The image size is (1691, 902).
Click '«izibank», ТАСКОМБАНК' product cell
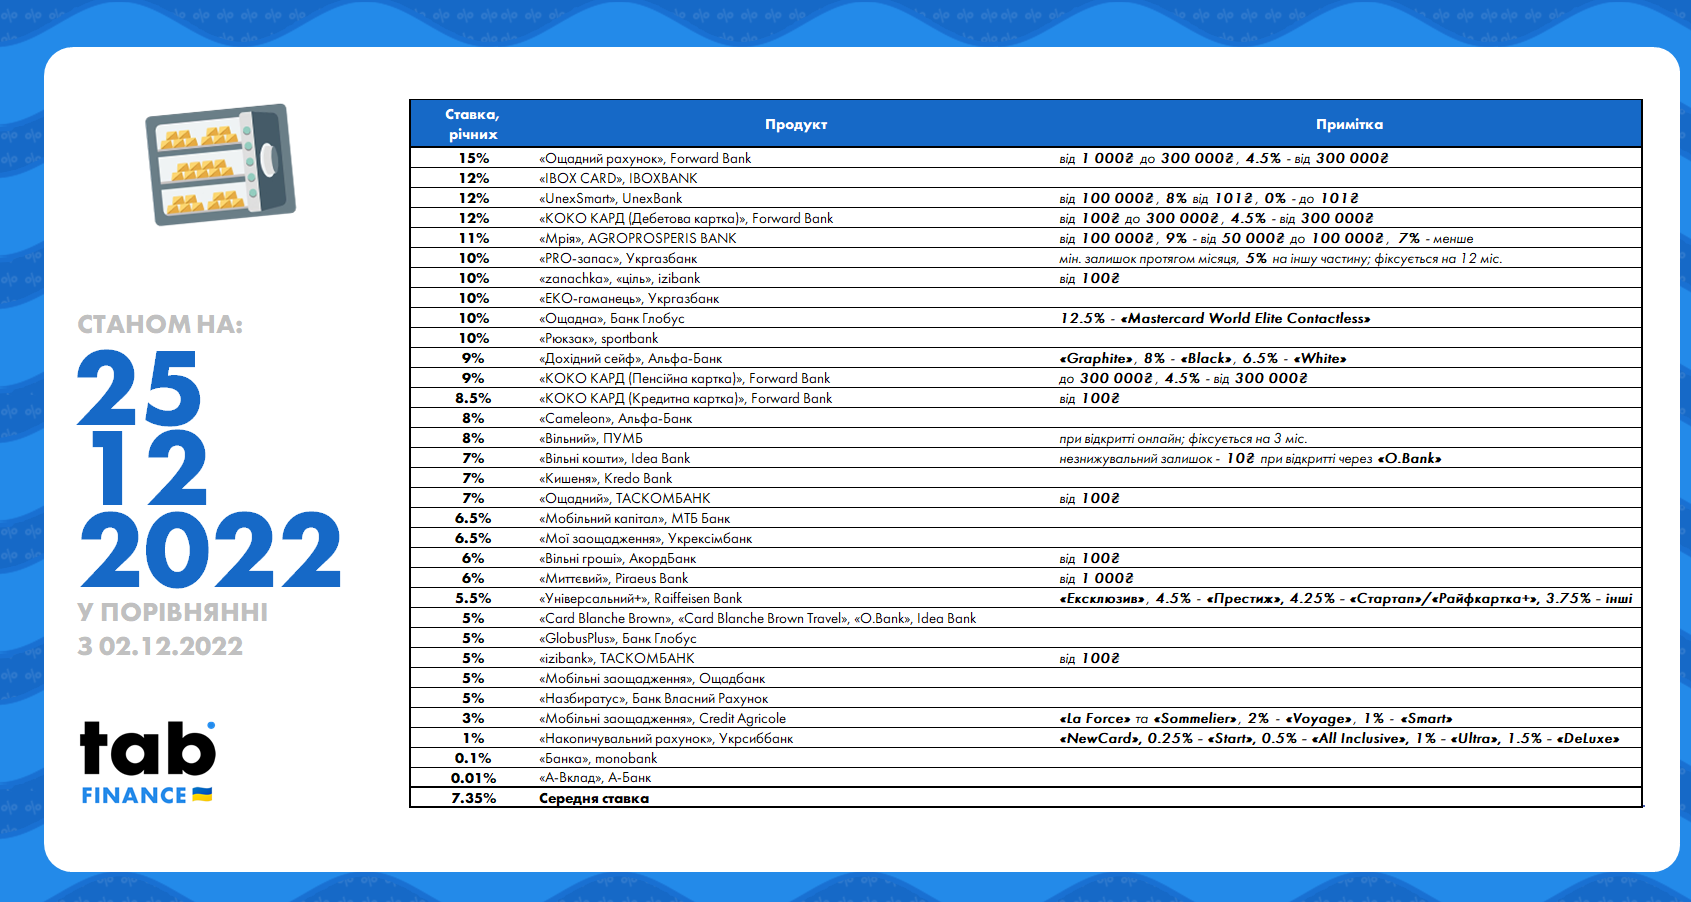[x=616, y=658]
